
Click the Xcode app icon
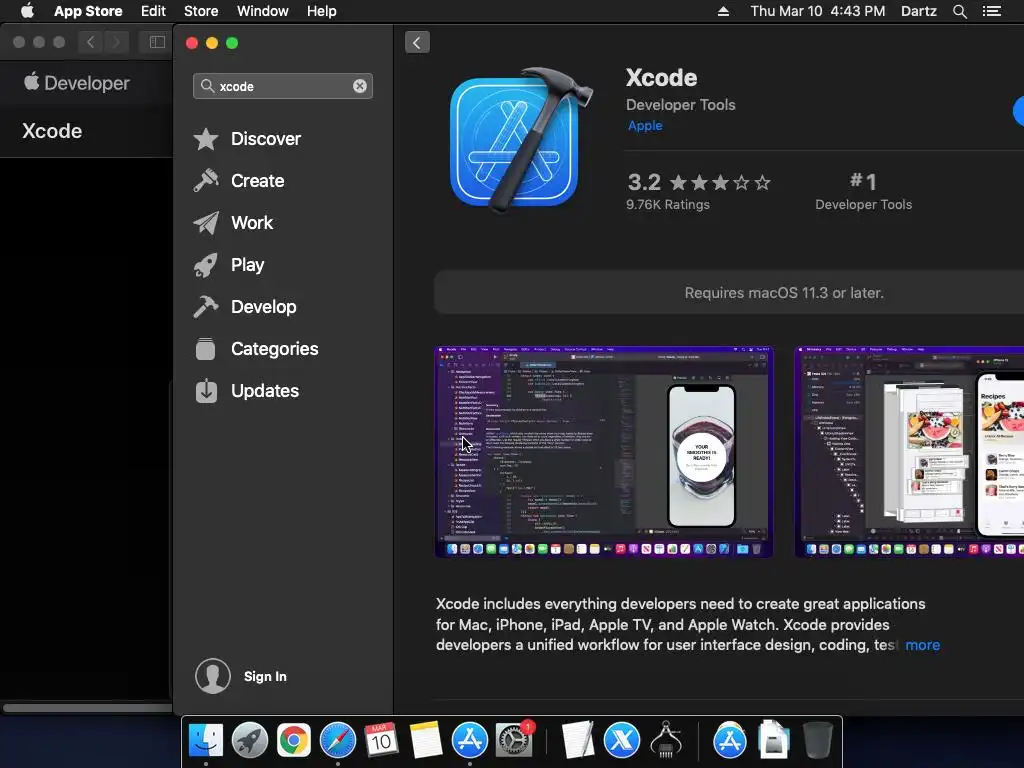tap(520, 140)
